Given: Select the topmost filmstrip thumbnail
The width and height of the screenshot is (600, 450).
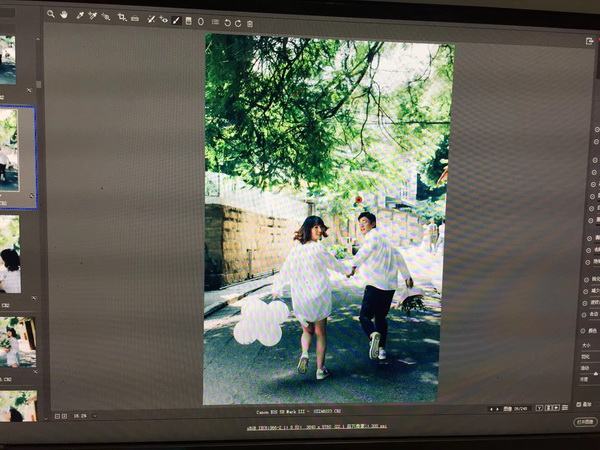Looking at the screenshot, I should [8, 60].
